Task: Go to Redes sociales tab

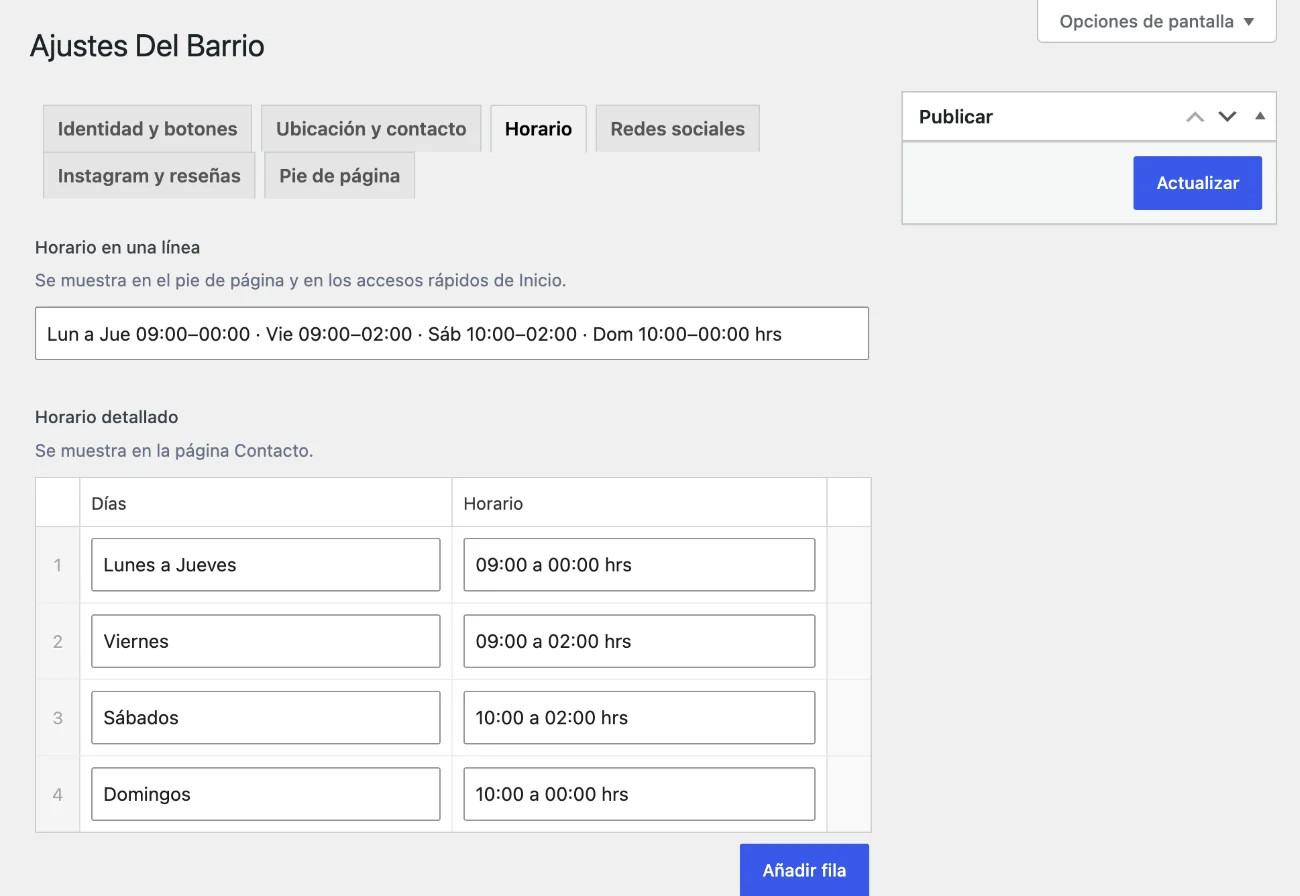Action: tap(678, 129)
